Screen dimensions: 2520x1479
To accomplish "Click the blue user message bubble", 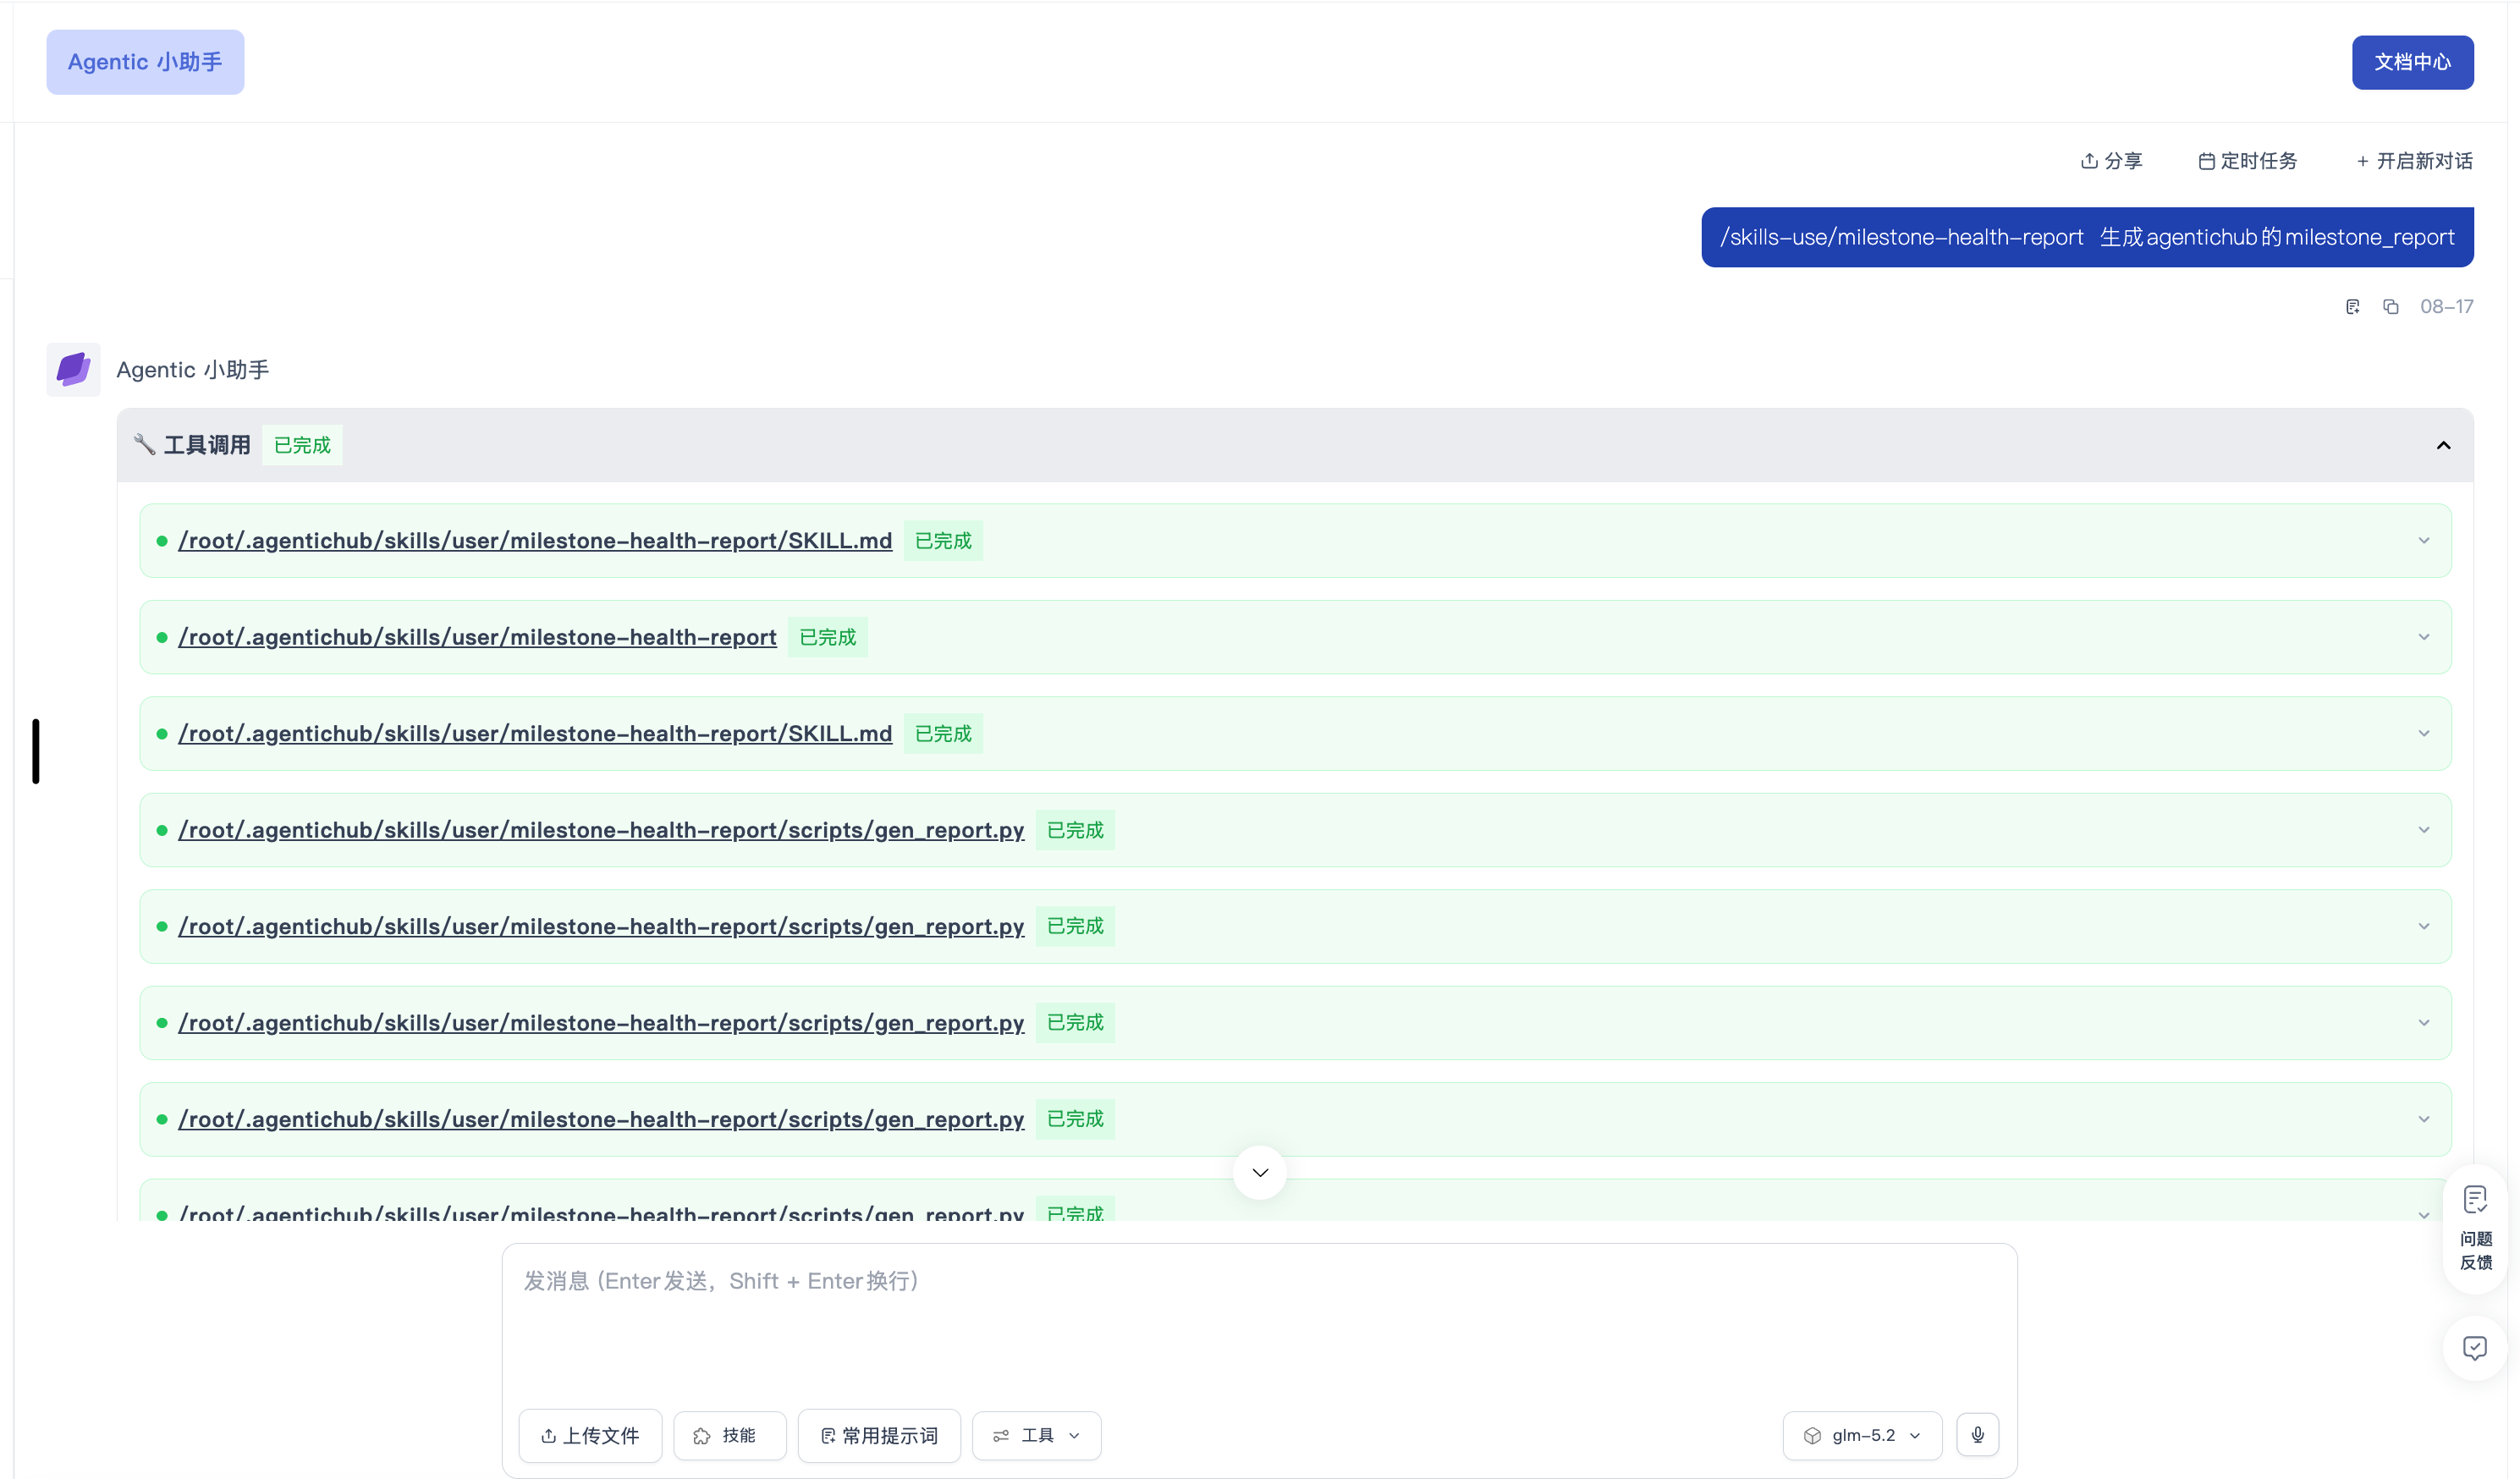I will [2087, 237].
